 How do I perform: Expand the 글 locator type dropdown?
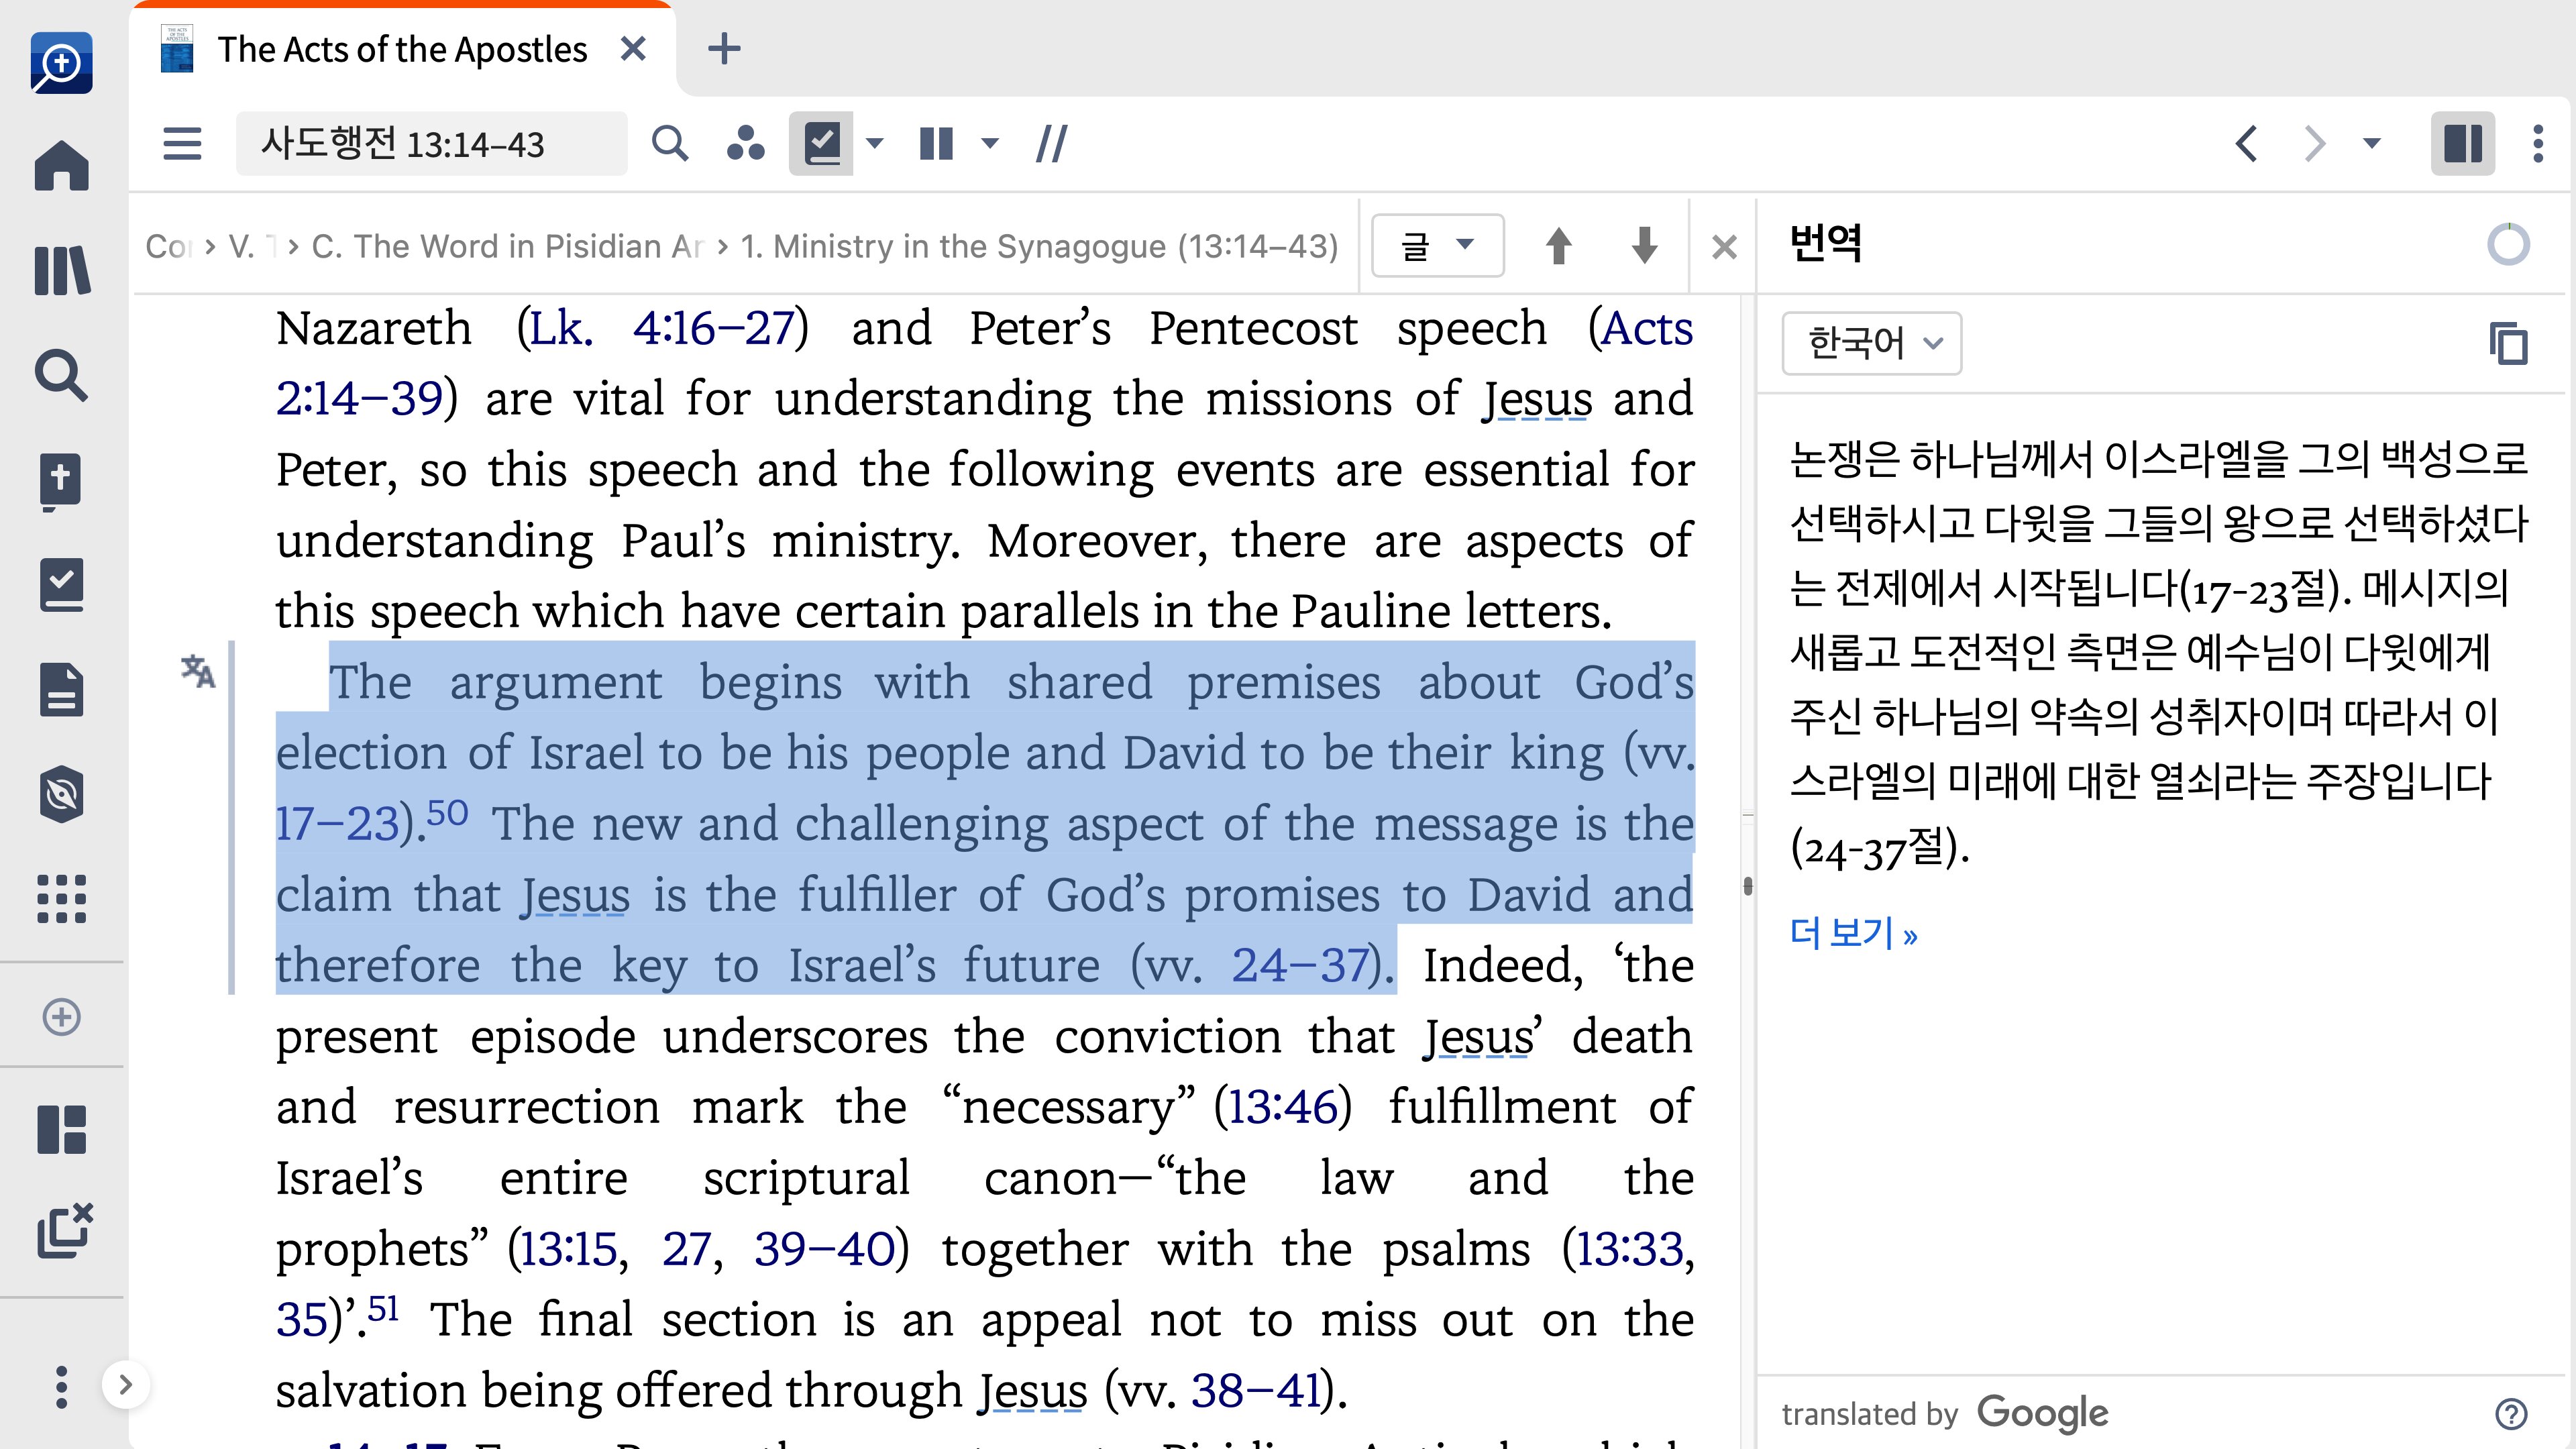1437,246
